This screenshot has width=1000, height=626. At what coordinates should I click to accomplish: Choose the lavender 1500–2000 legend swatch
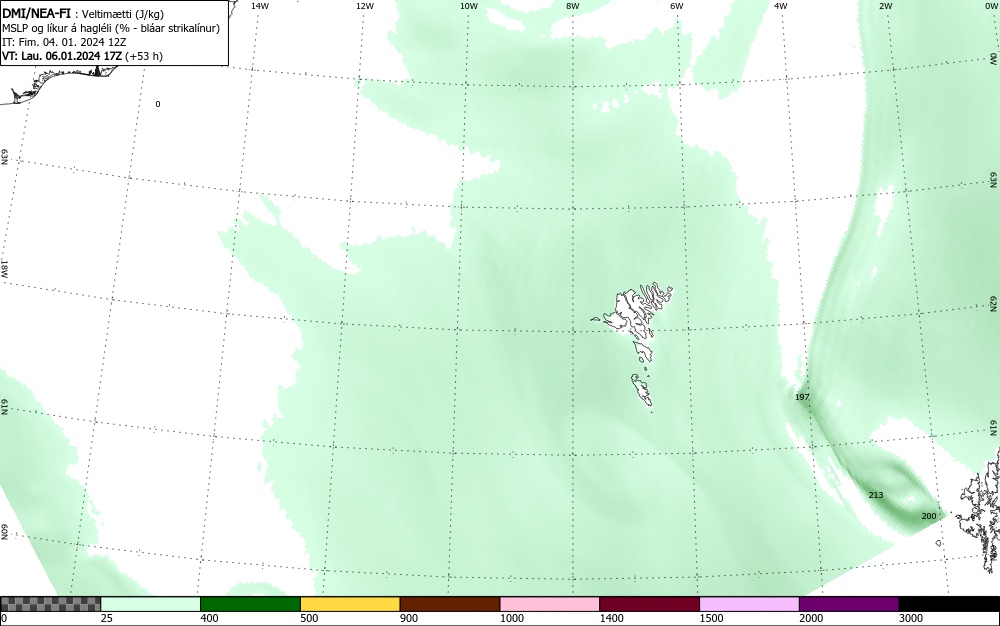(749, 604)
